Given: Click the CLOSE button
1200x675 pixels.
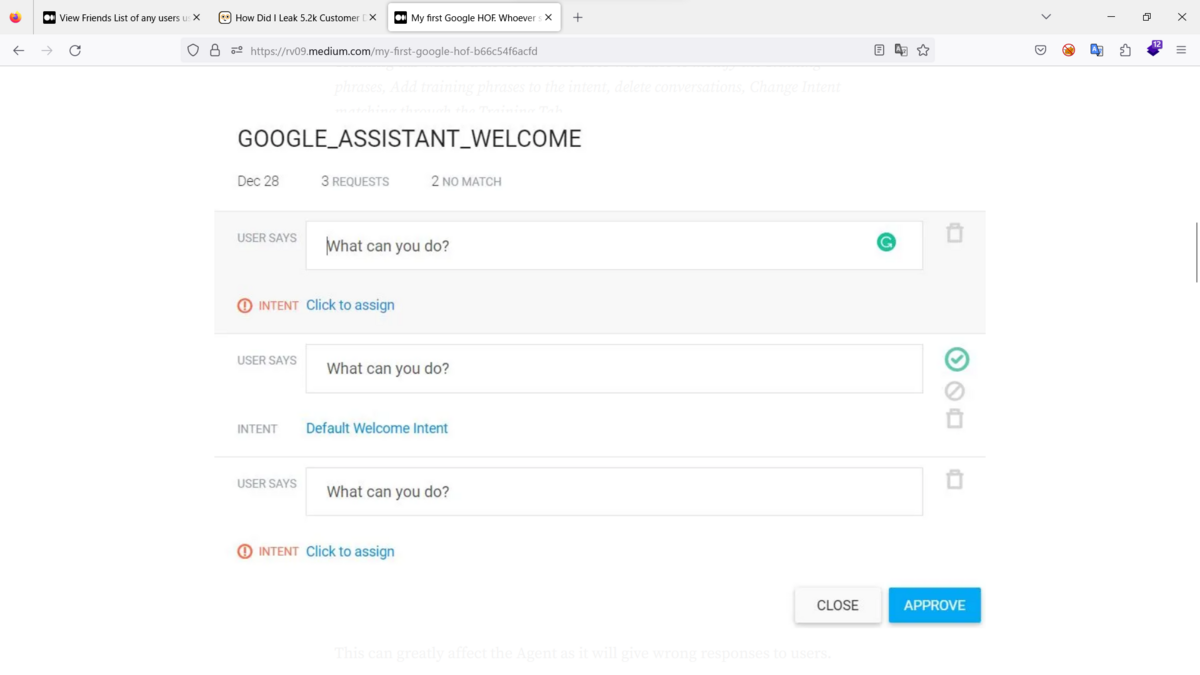Looking at the screenshot, I should [x=838, y=605].
